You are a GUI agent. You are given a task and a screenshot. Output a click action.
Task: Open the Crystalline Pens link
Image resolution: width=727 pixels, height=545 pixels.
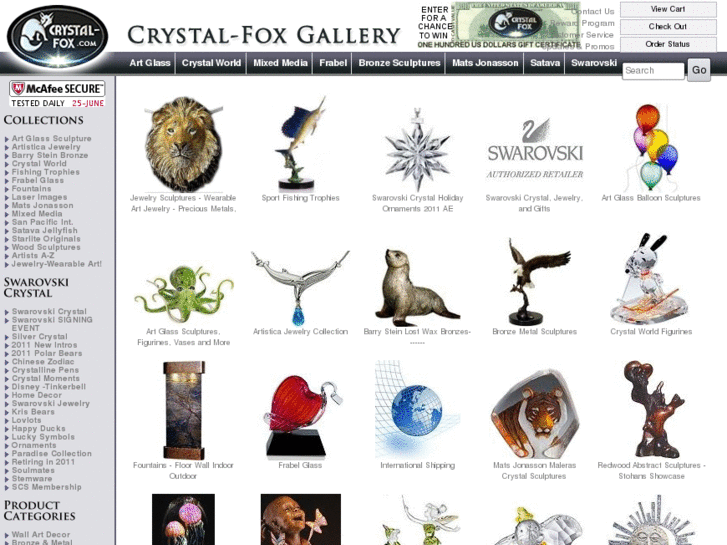45,370
